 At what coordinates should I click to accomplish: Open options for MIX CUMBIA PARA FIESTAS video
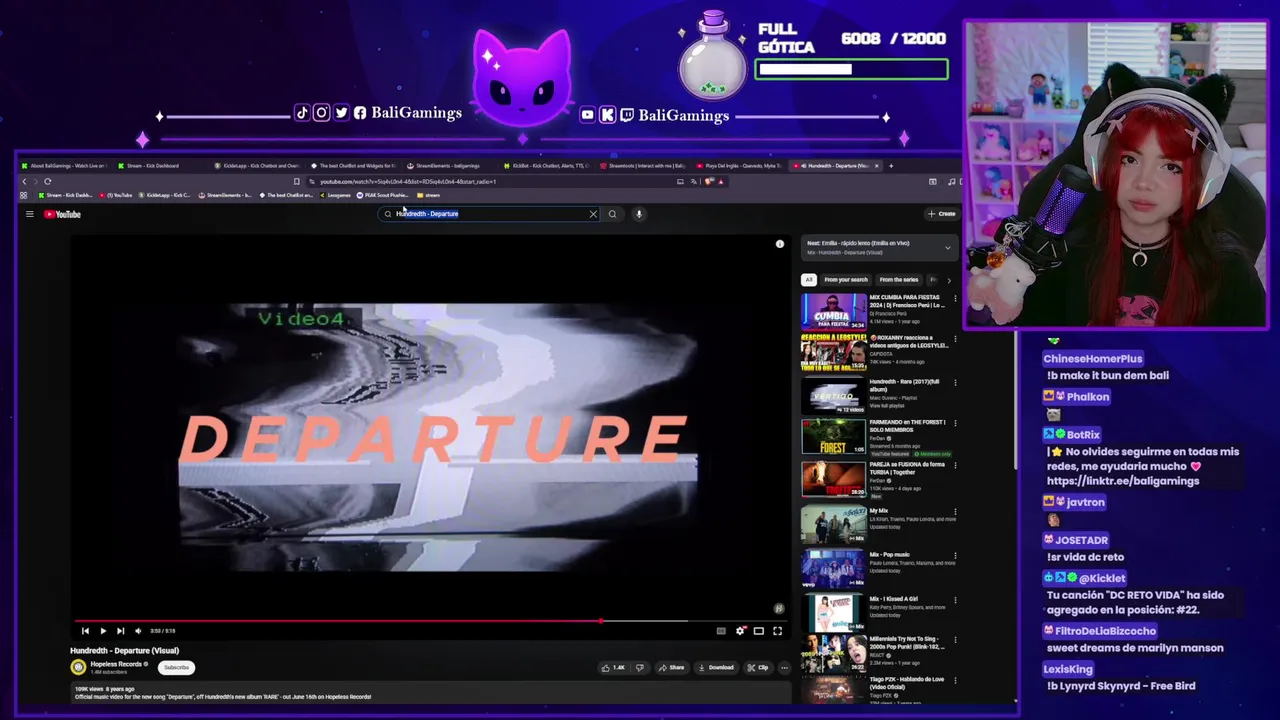[955, 298]
